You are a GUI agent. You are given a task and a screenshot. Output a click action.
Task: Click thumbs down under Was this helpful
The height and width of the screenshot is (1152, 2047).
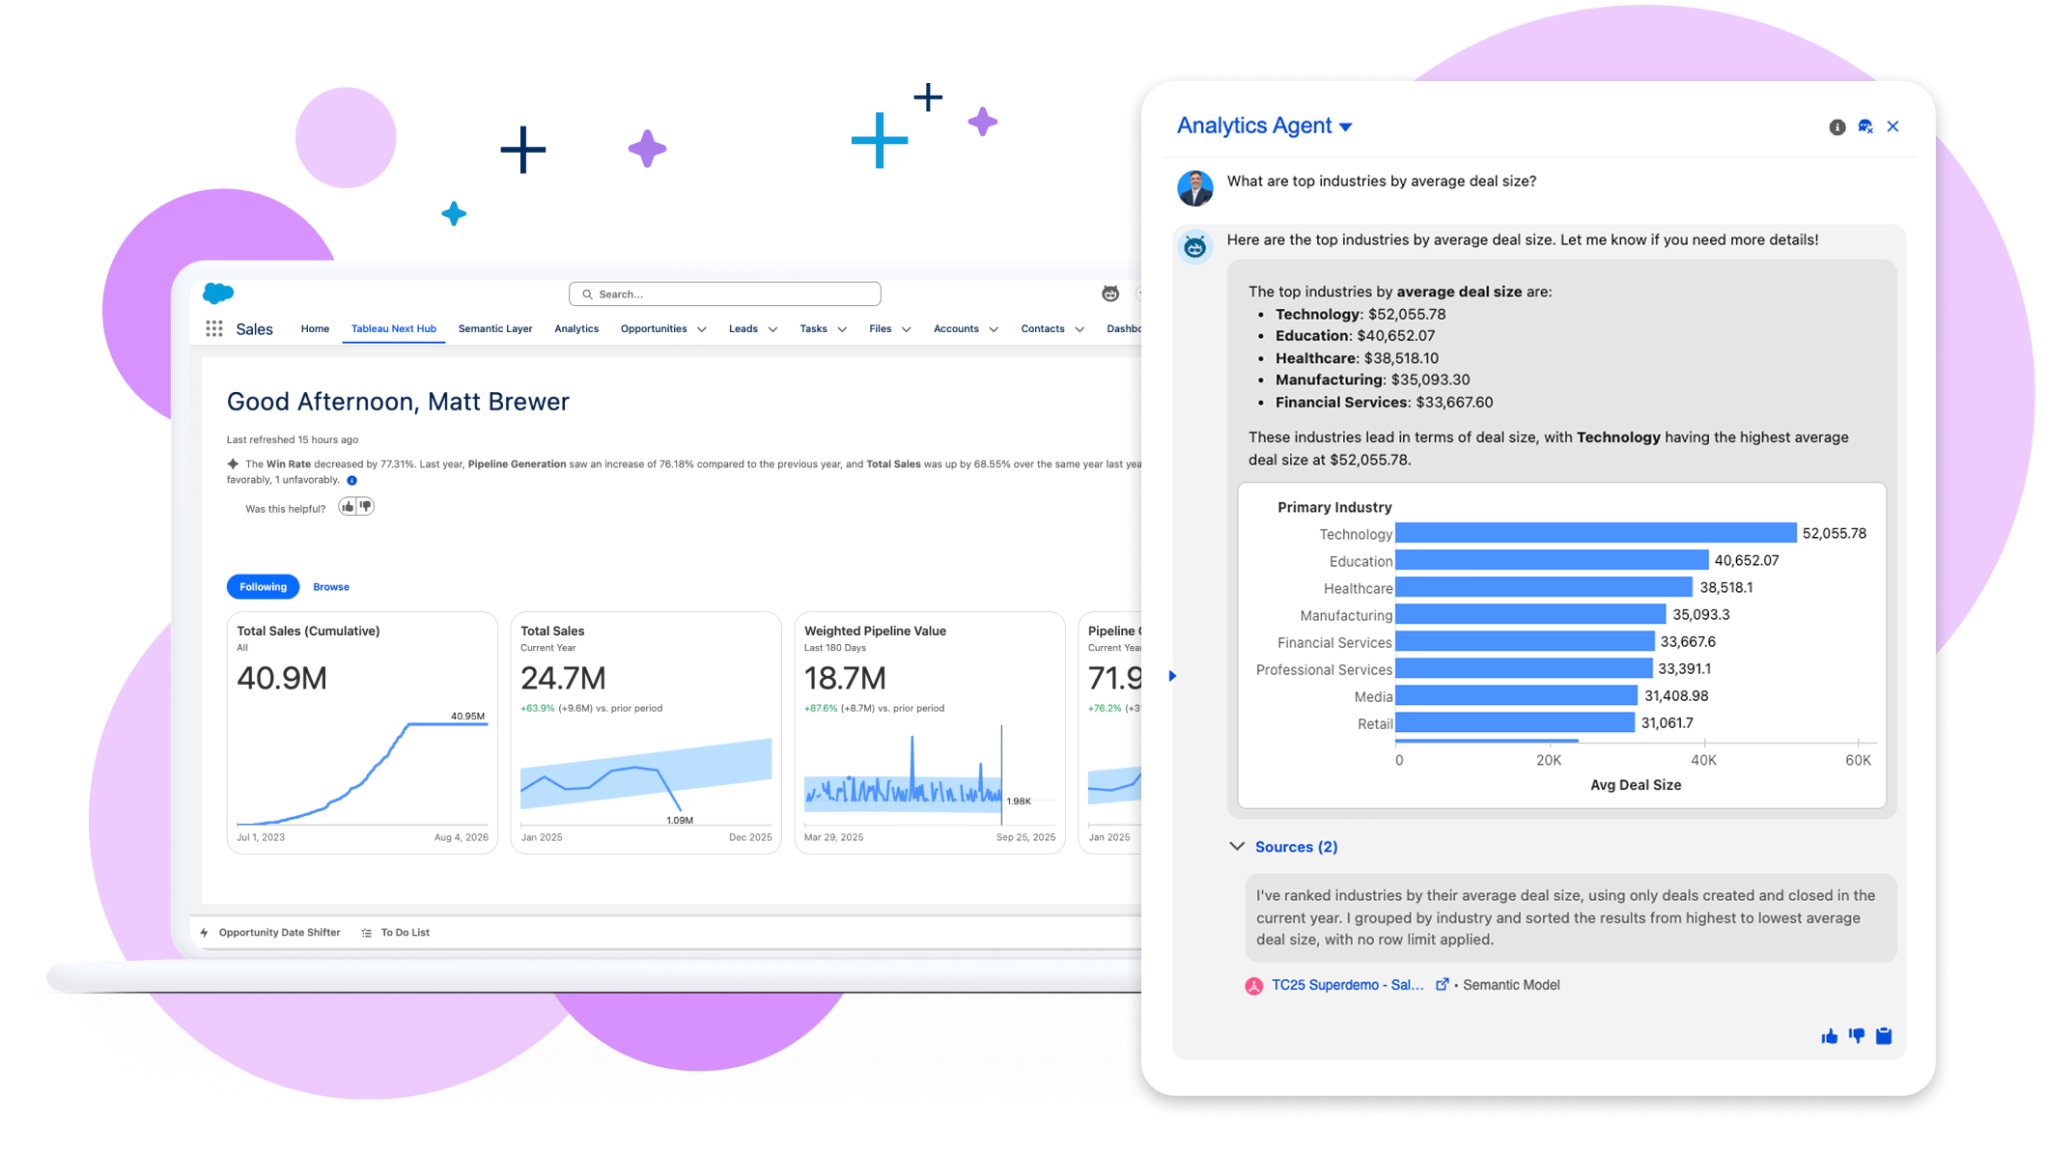[x=365, y=507]
